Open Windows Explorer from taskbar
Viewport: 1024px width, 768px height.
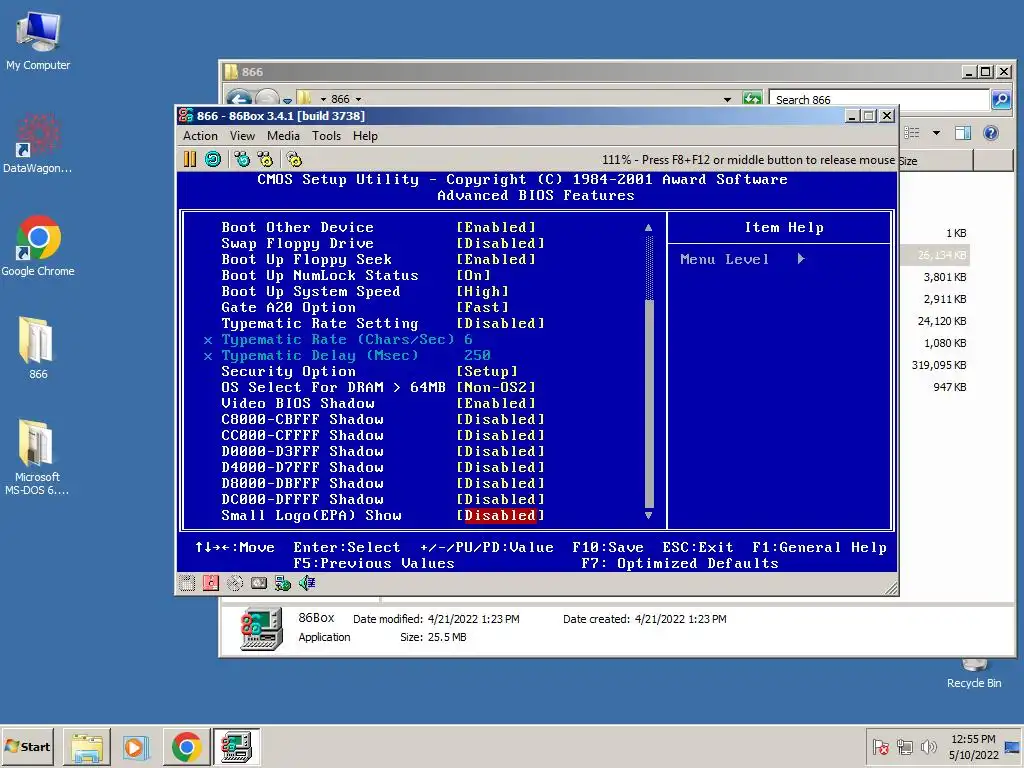coord(87,746)
